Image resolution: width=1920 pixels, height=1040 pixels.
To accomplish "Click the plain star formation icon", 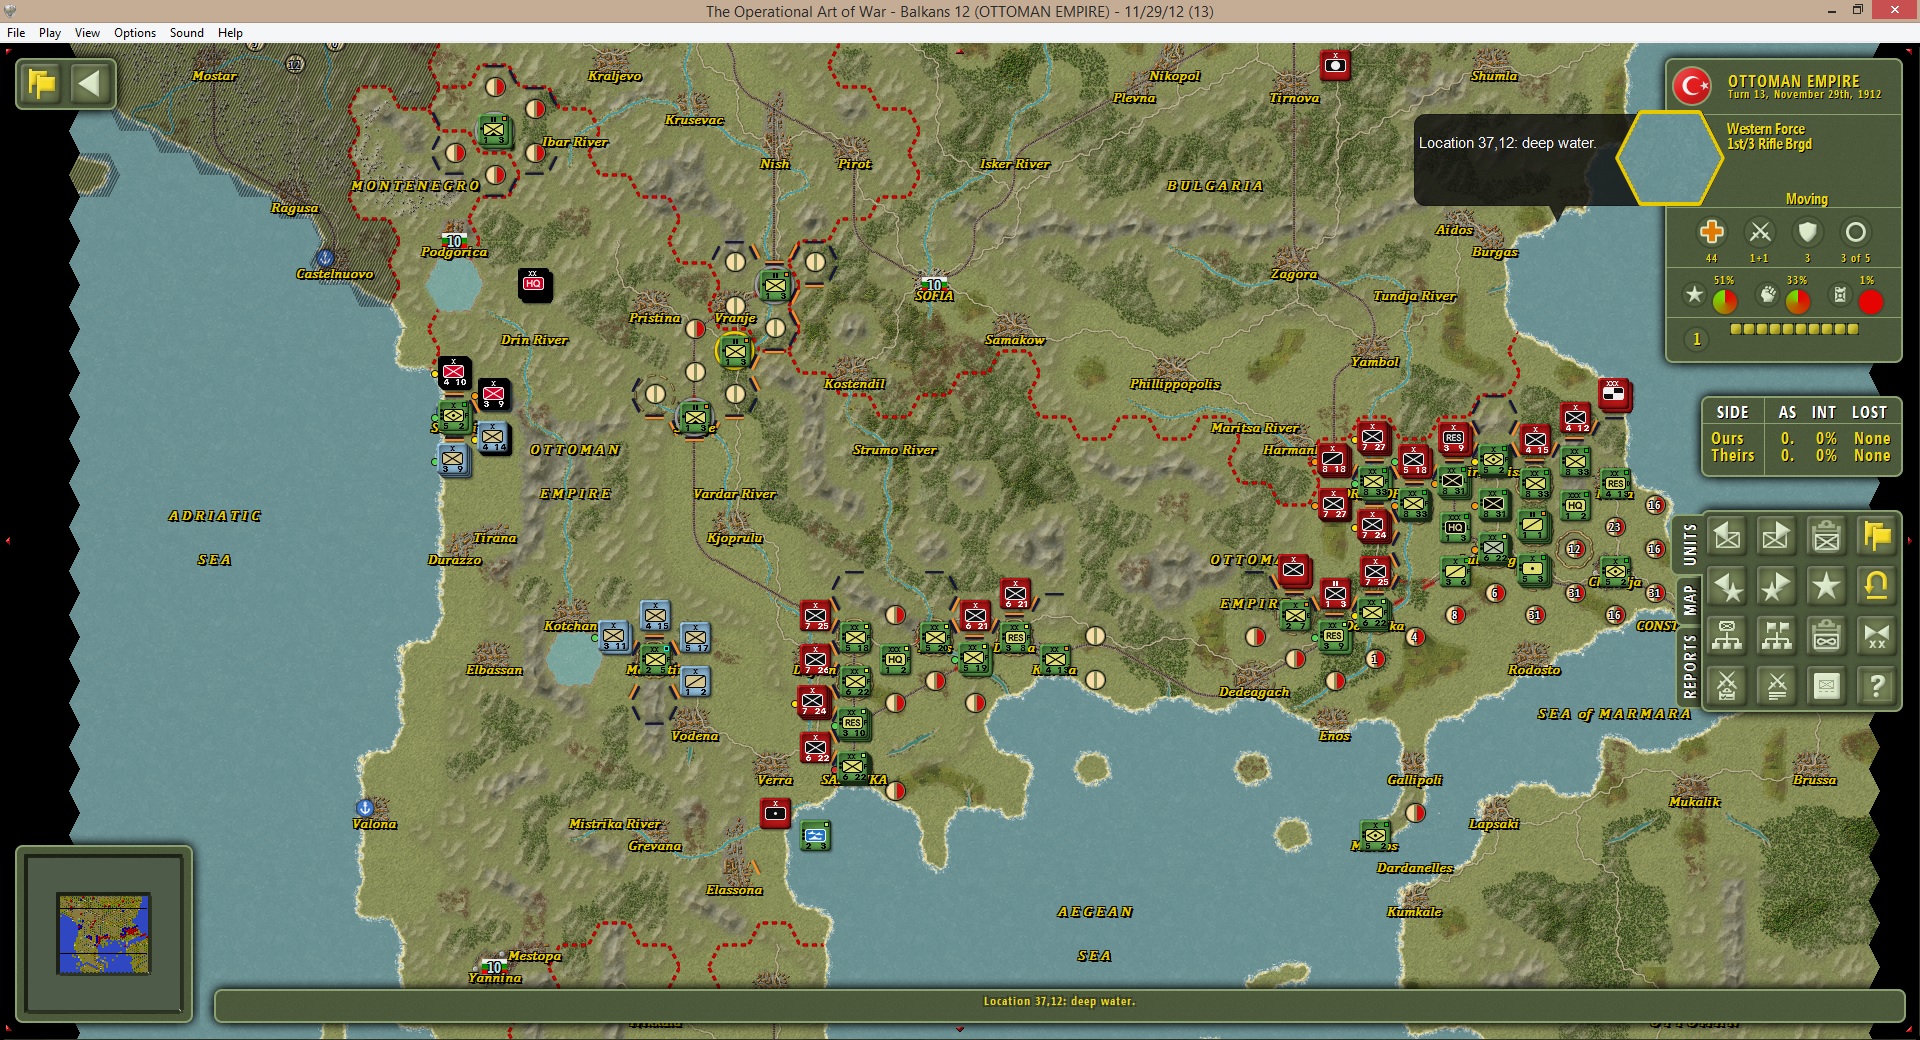I will click(1827, 587).
